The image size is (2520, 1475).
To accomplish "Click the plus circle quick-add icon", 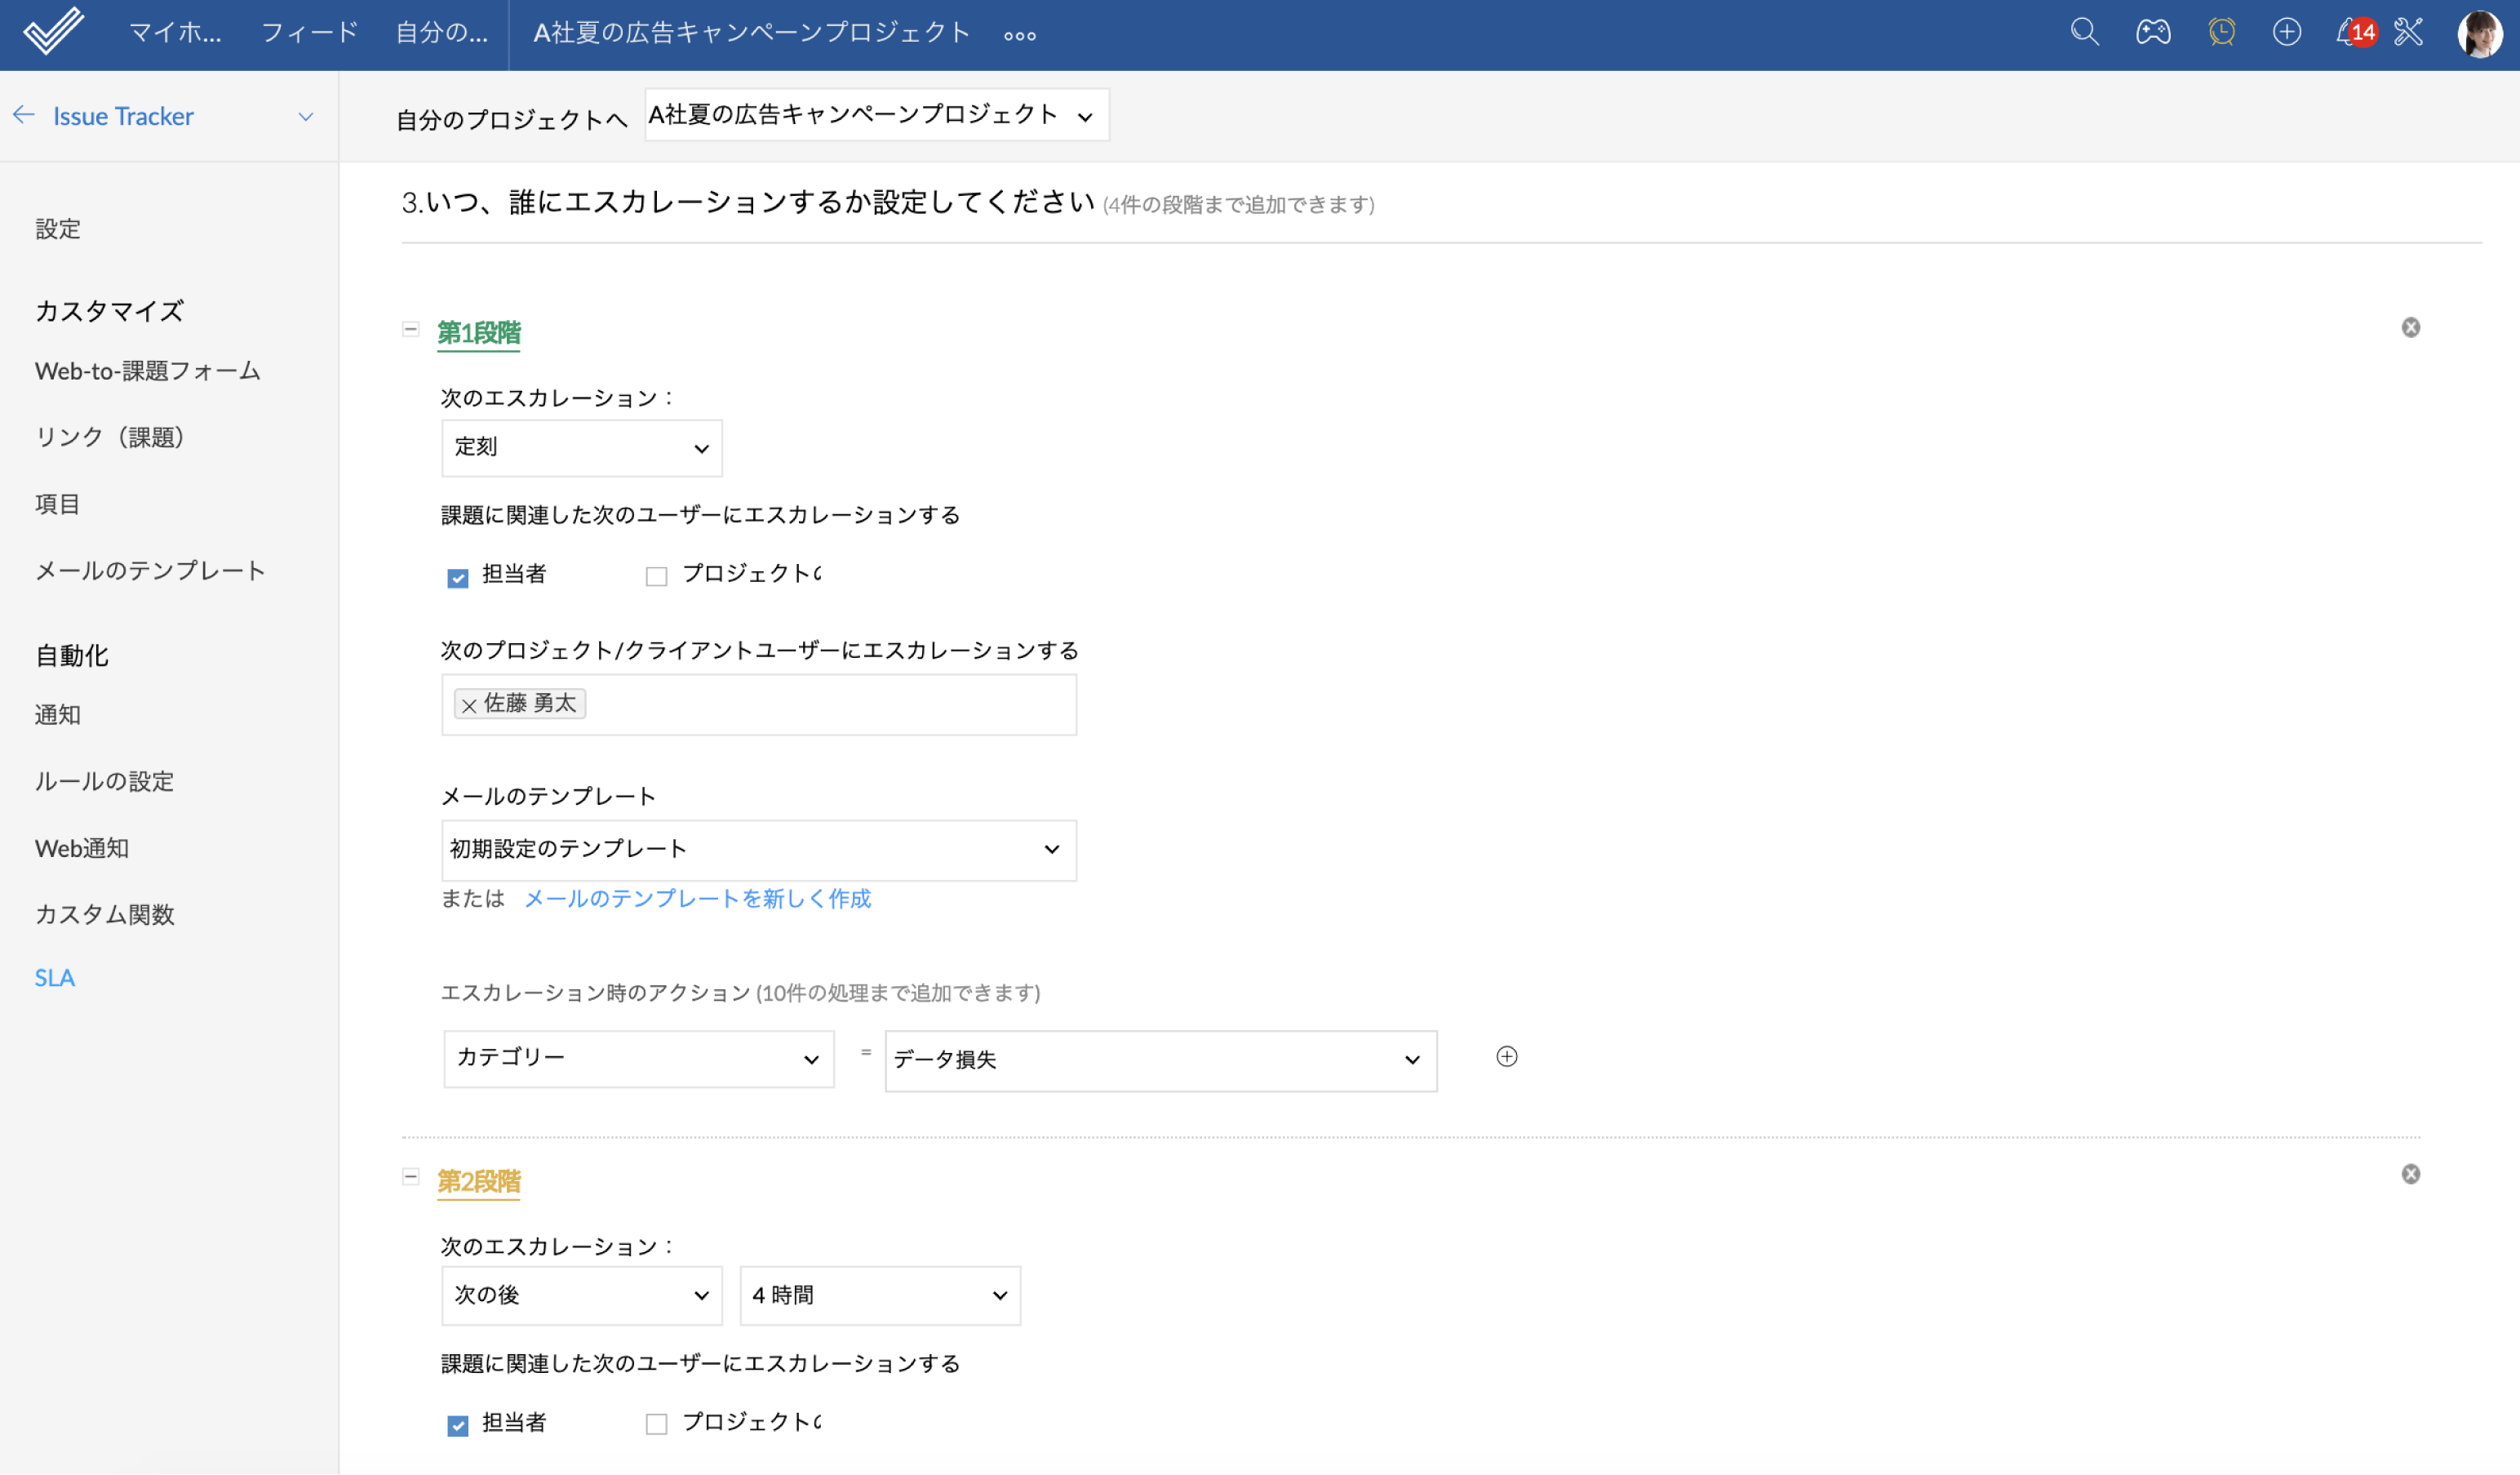I will pyautogui.click(x=2287, y=32).
